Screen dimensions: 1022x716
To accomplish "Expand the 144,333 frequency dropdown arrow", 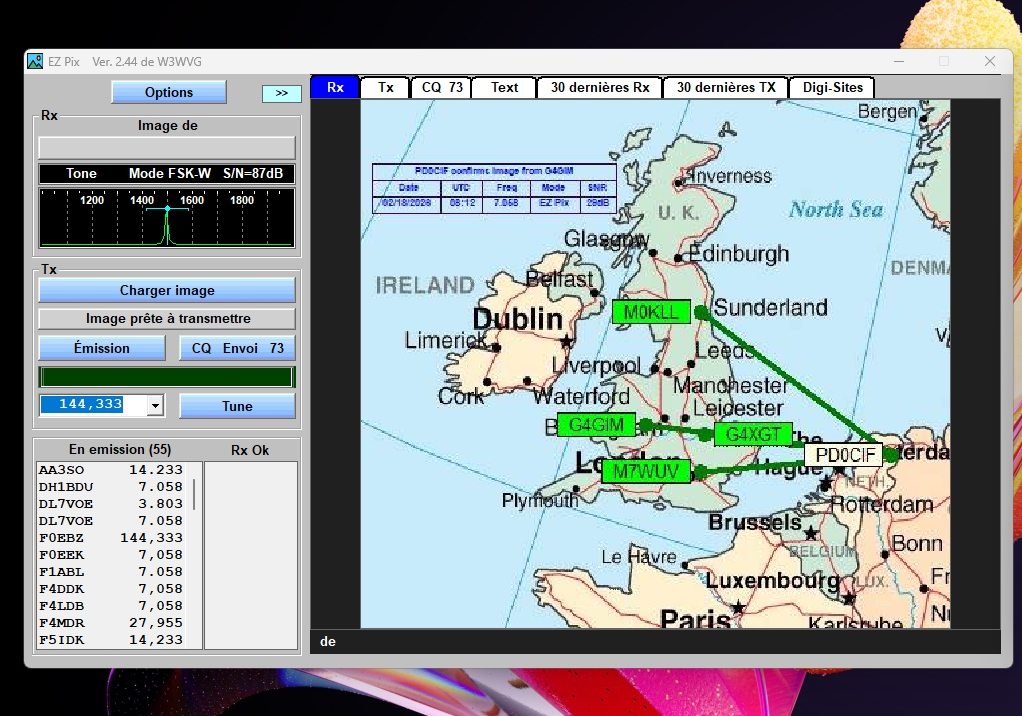I will click(x=155, y=405).
